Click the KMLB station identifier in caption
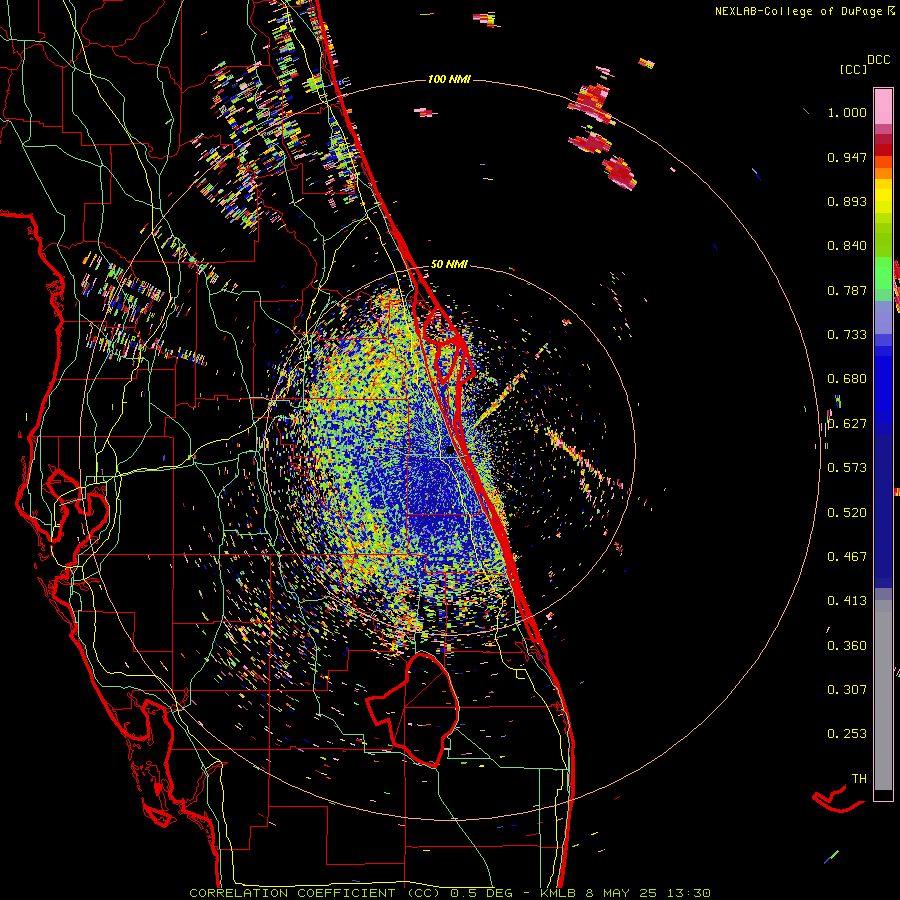The image size is (900, 900). (x=559, y=893)
